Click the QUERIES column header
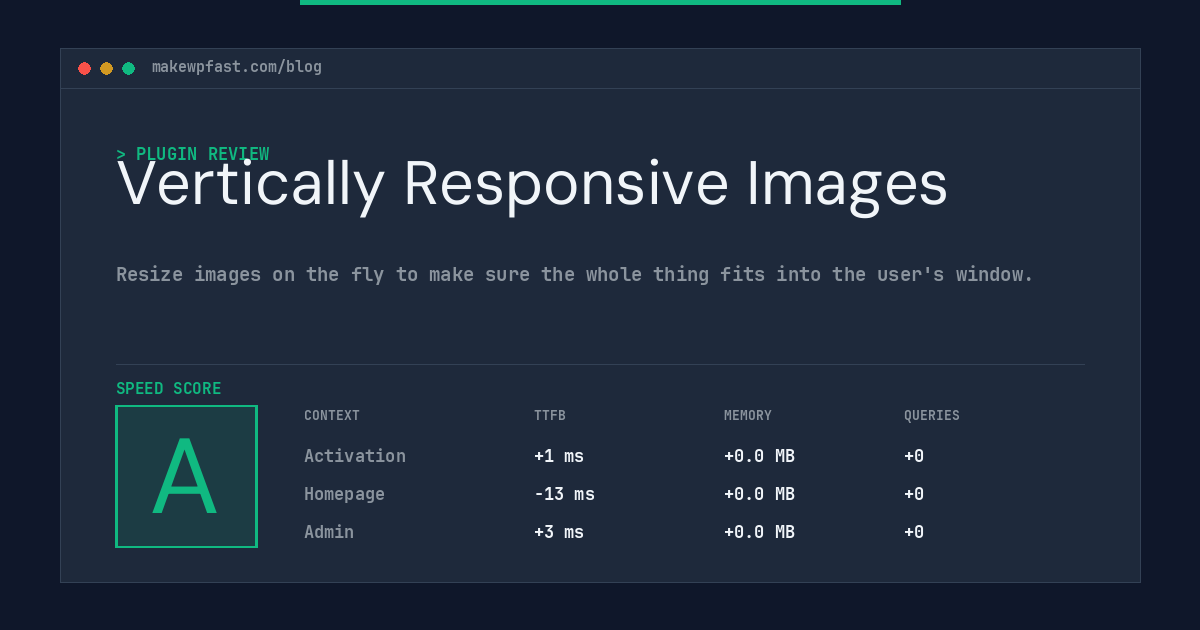Viewport: 1200px width, 630px height. point(932,415)
